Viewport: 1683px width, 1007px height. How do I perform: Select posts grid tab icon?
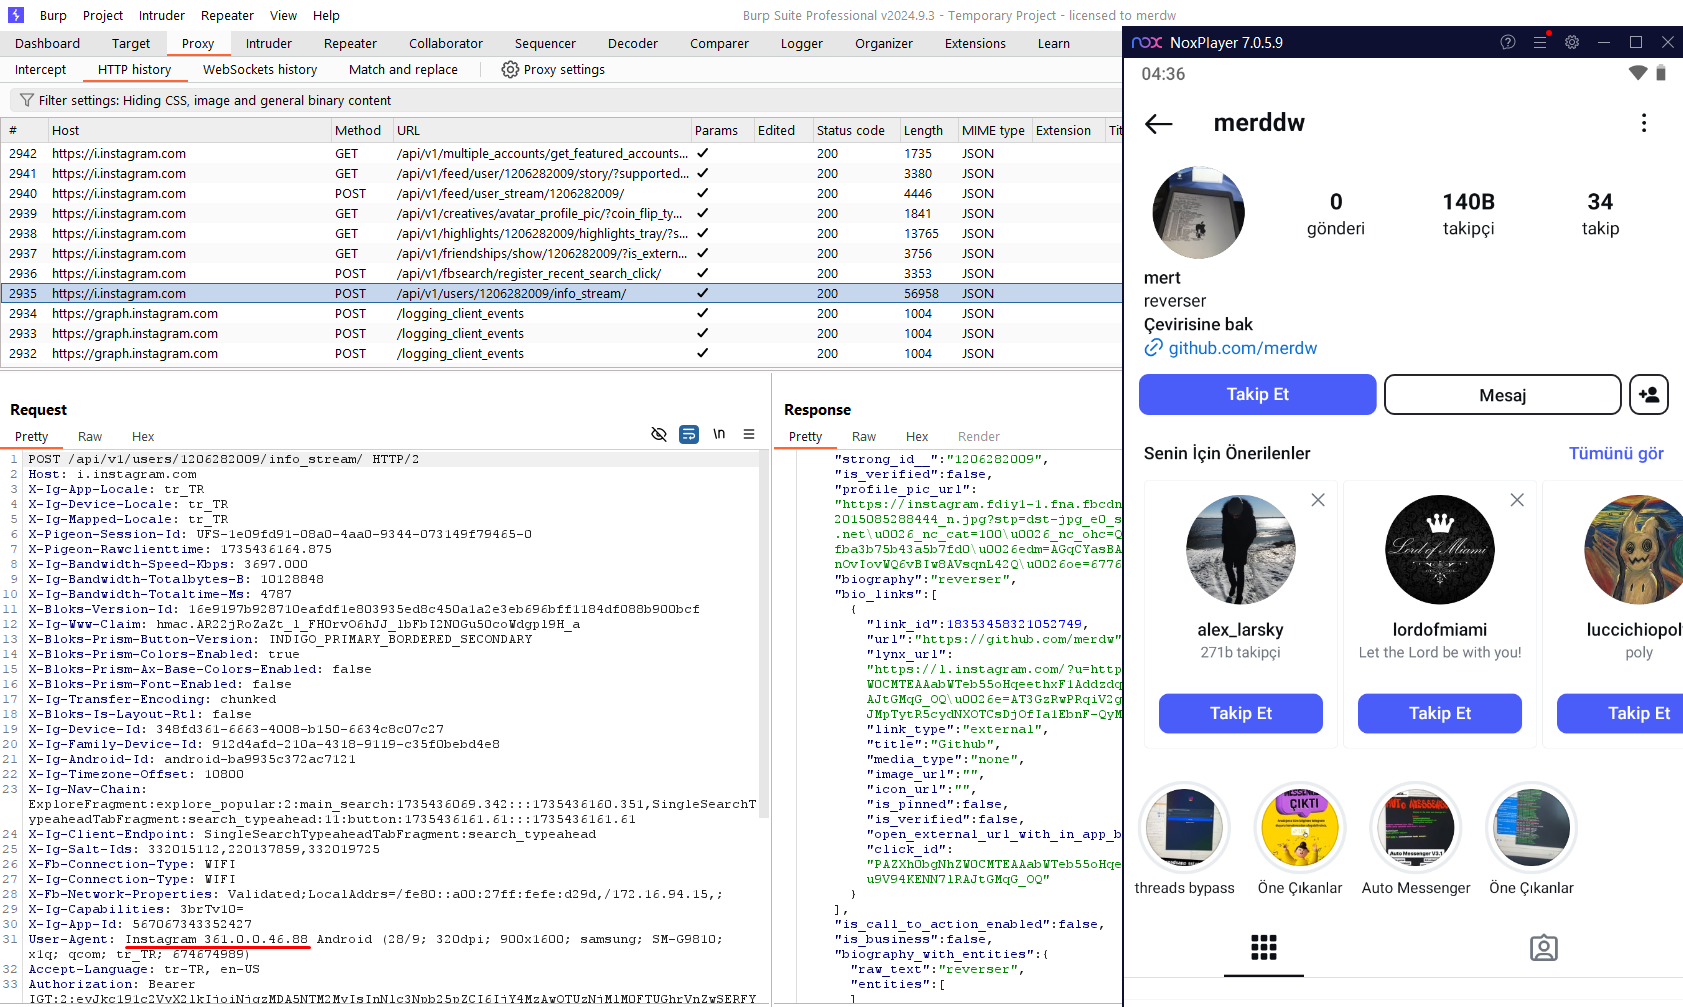[x=1264, y=948]
